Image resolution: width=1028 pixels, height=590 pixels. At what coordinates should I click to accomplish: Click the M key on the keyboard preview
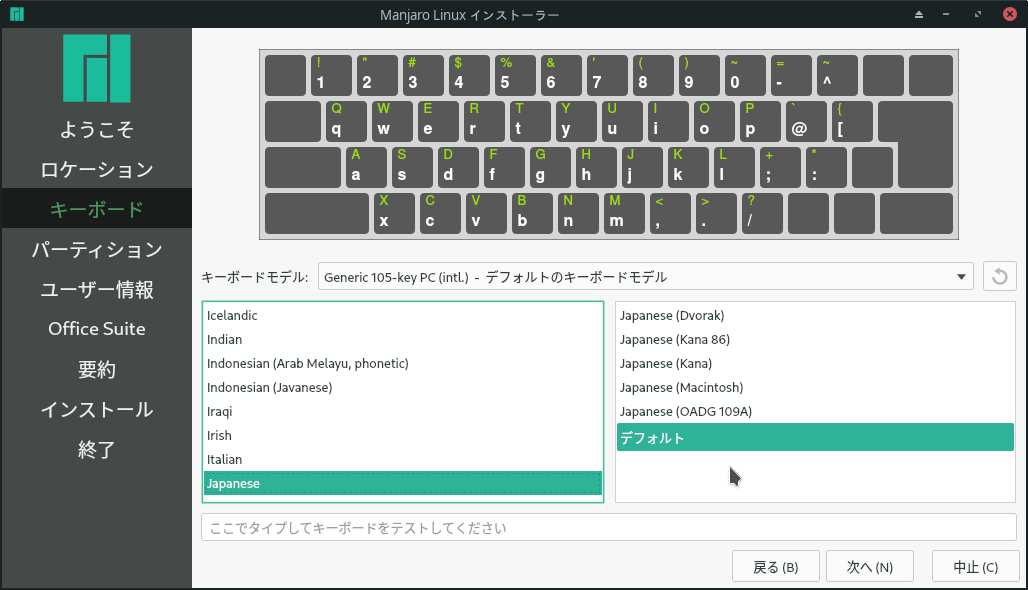point(624,213)
